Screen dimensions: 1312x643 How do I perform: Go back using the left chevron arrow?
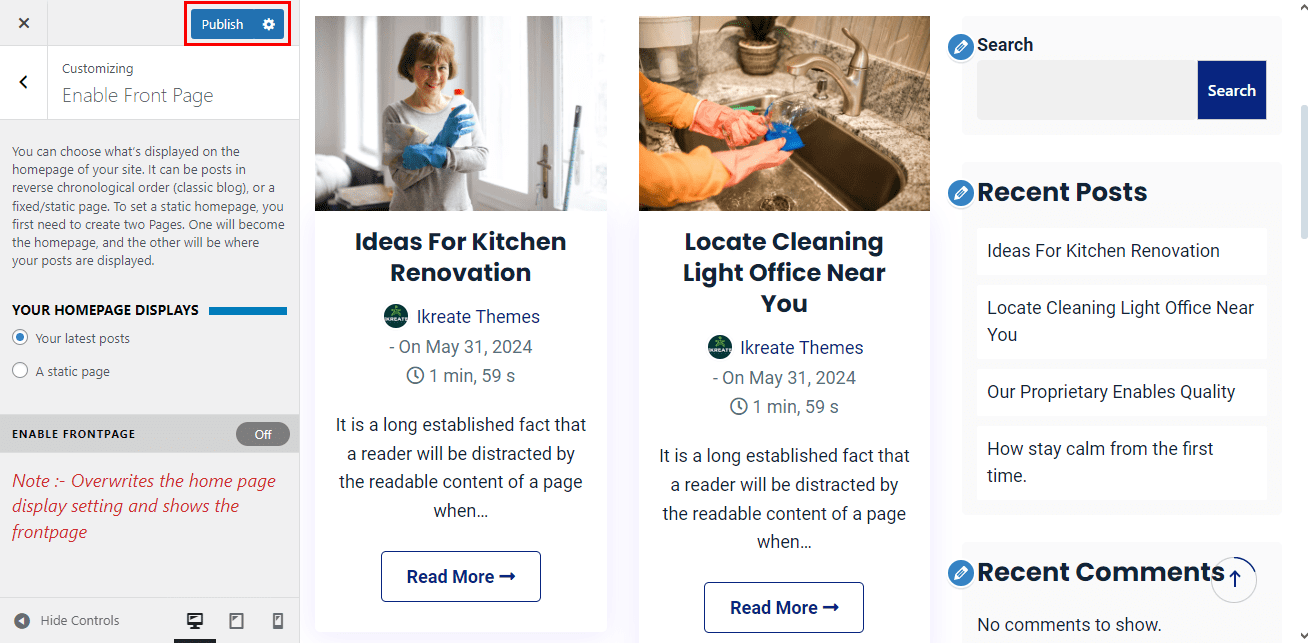(x=24, y=82)
